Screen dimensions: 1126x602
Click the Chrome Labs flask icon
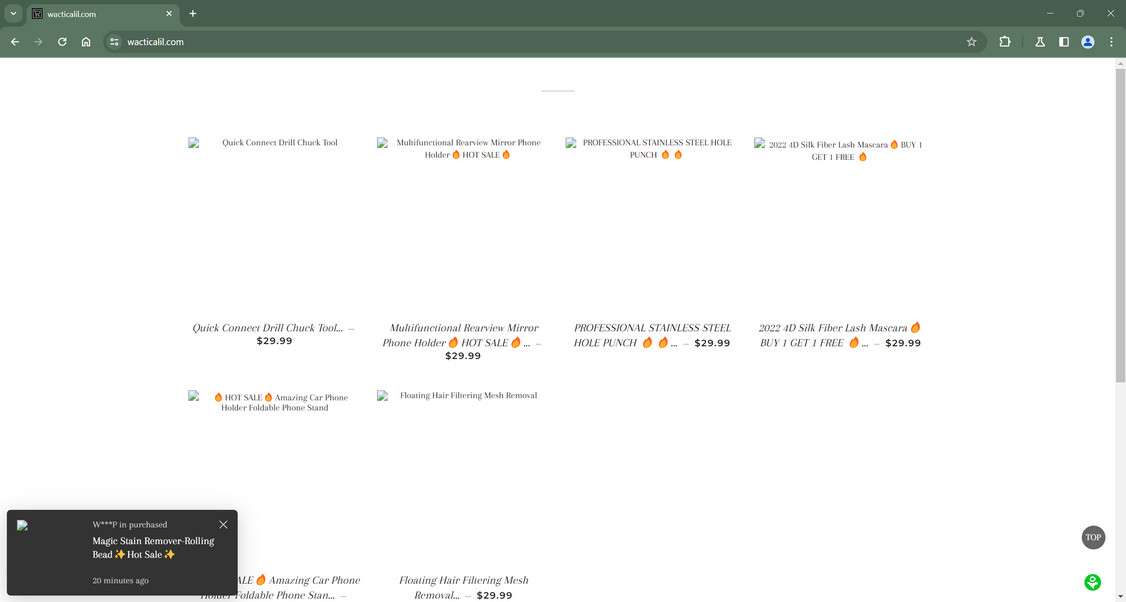[x=1039, y=42]
